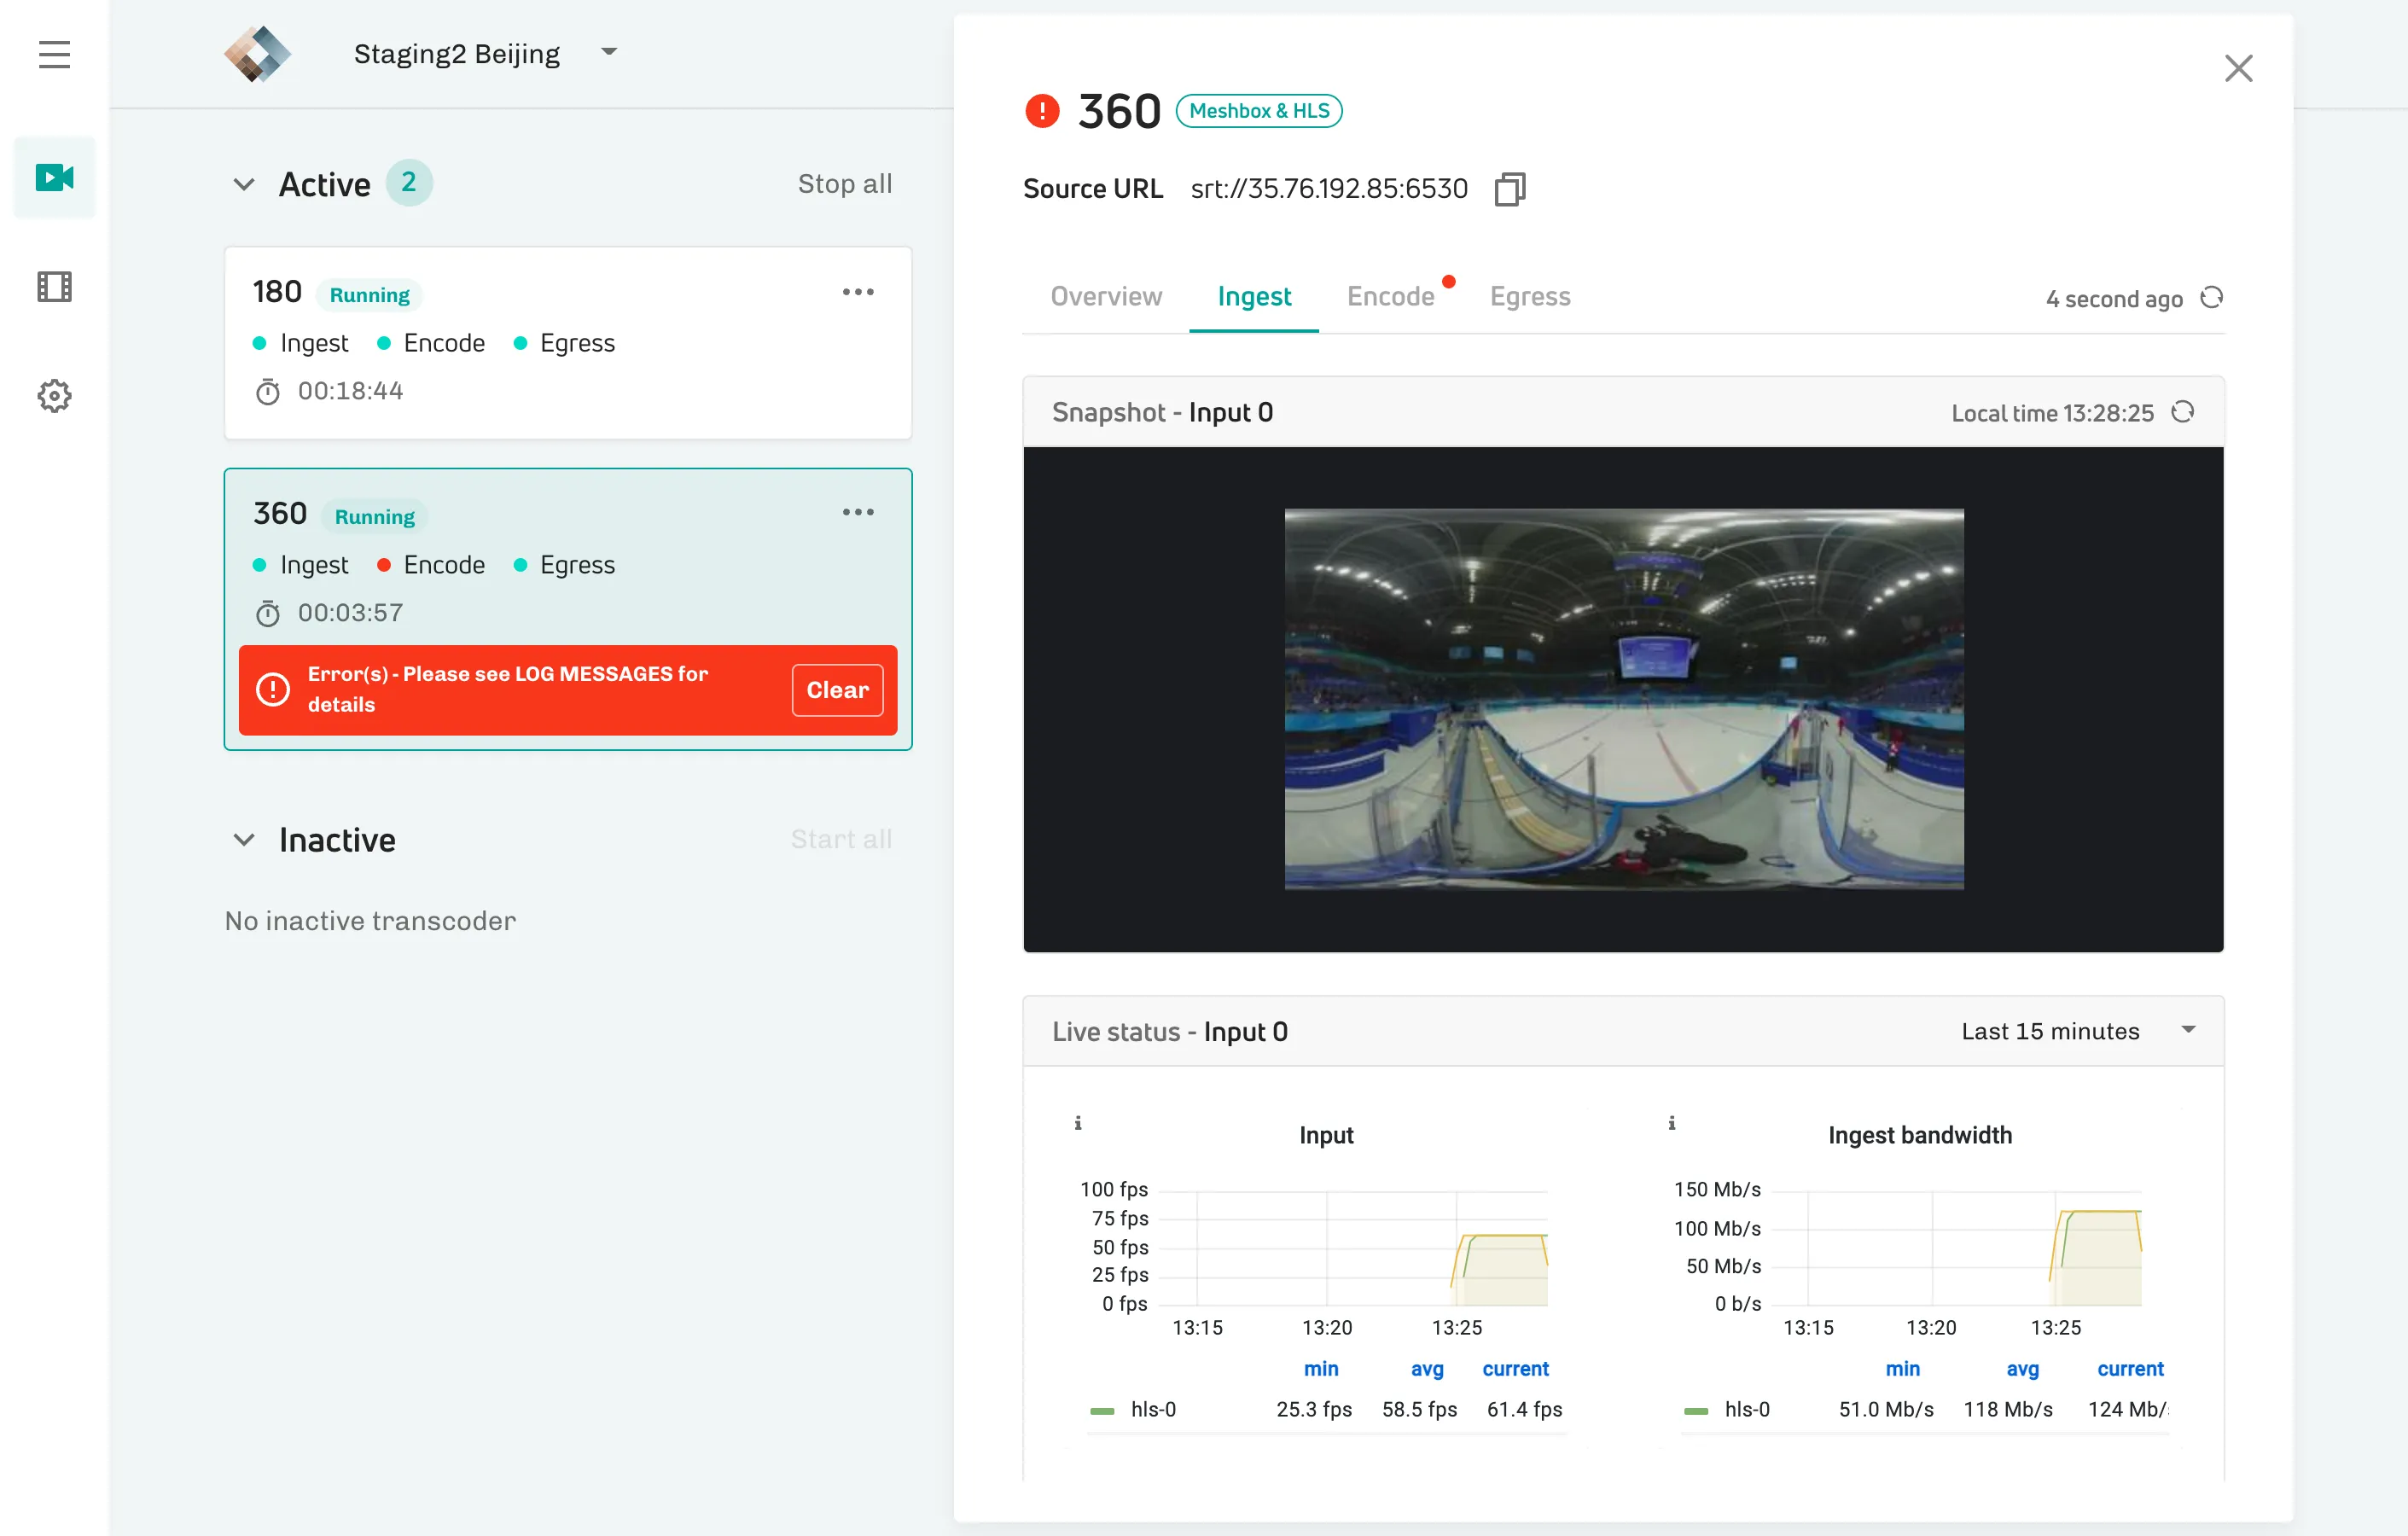The image size is (2408, 1536).
Task: Open the settings gear in the sidebar
Action: (54, 396)
